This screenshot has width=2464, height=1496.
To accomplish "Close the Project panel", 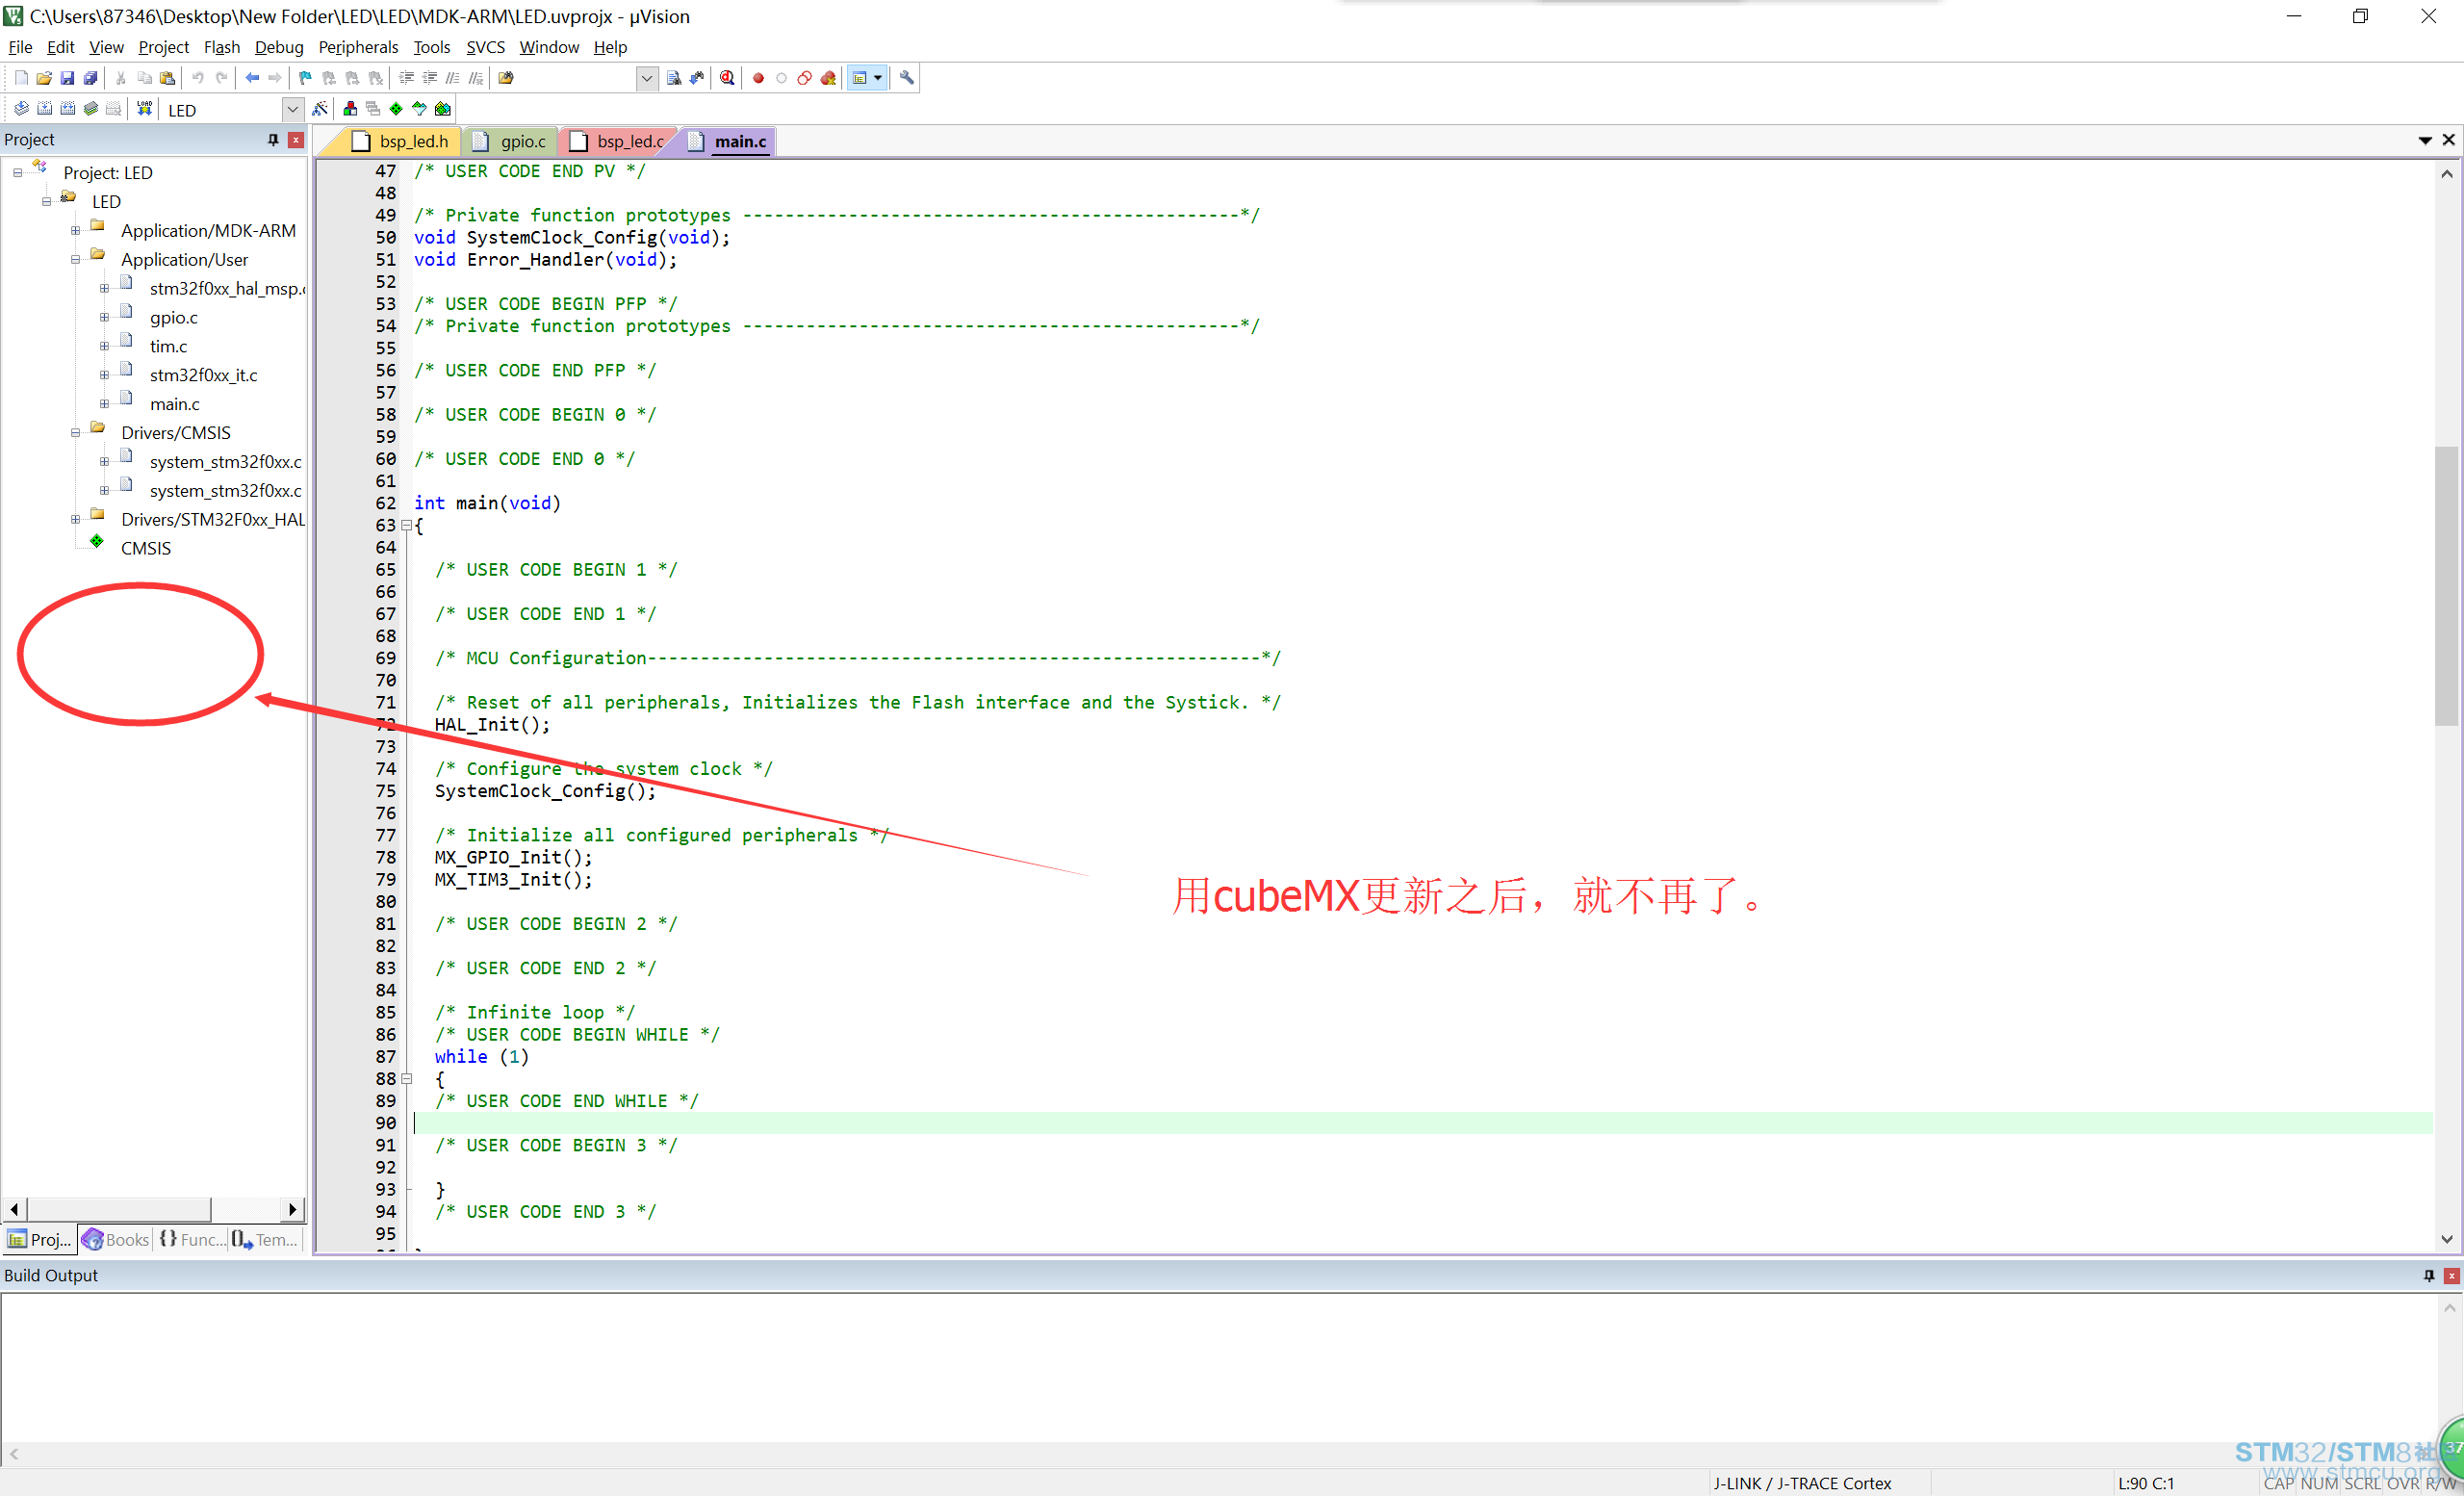I will pyautogui.click(x=296, y=140).
